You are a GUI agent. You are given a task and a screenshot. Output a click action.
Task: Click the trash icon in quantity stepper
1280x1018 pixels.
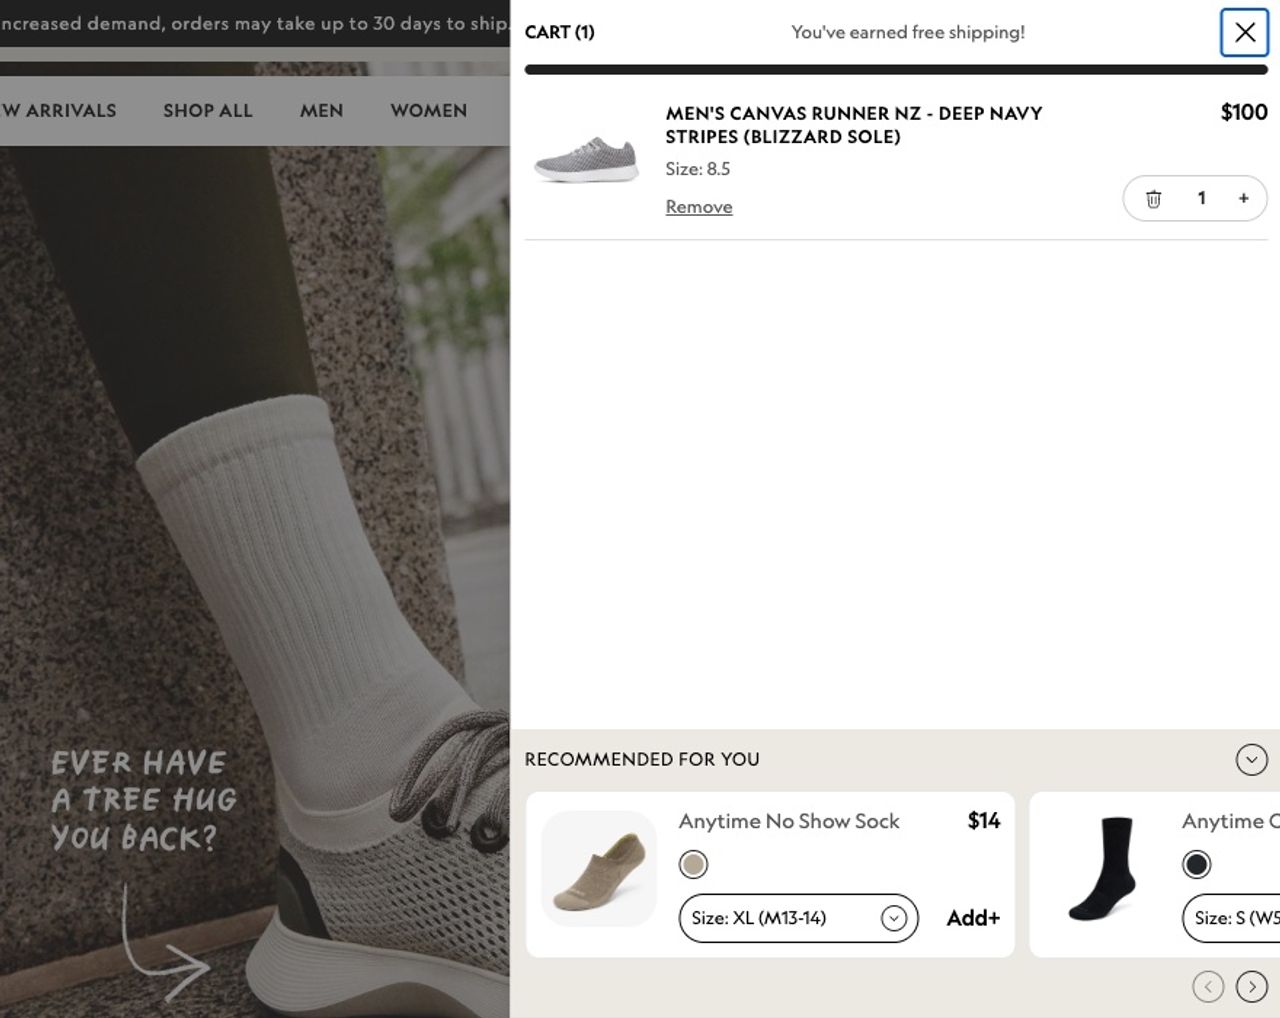(x=1153, y=199)
